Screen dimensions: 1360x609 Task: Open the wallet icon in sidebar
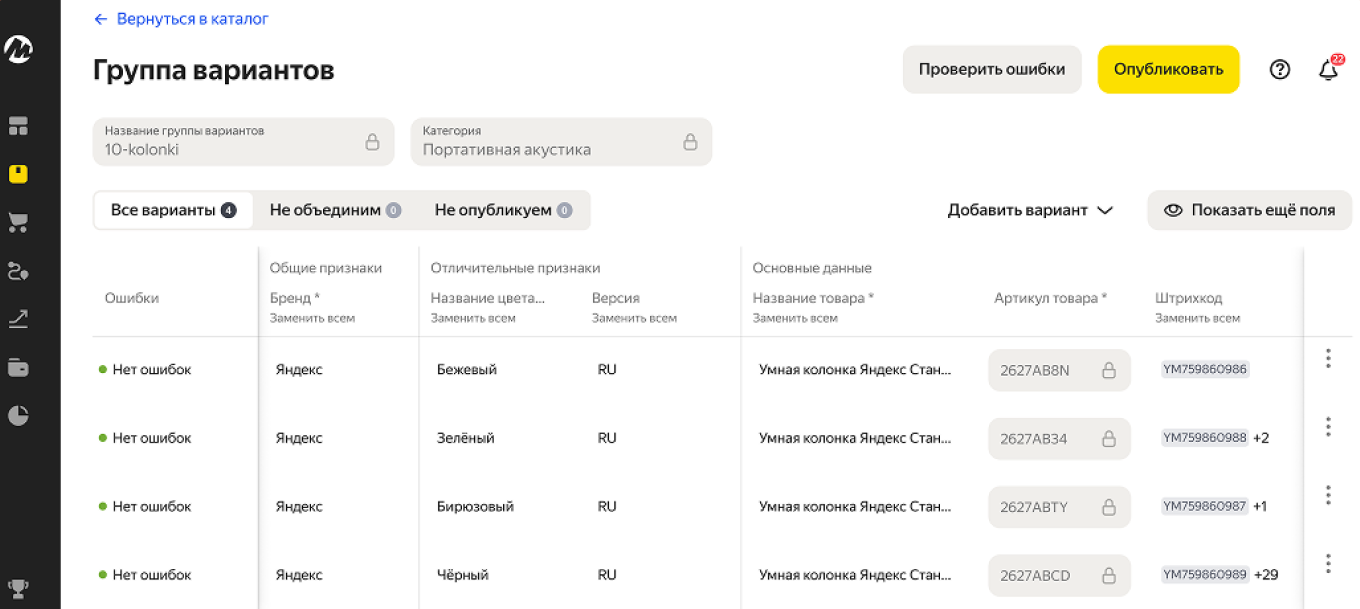tap(18, 367)
